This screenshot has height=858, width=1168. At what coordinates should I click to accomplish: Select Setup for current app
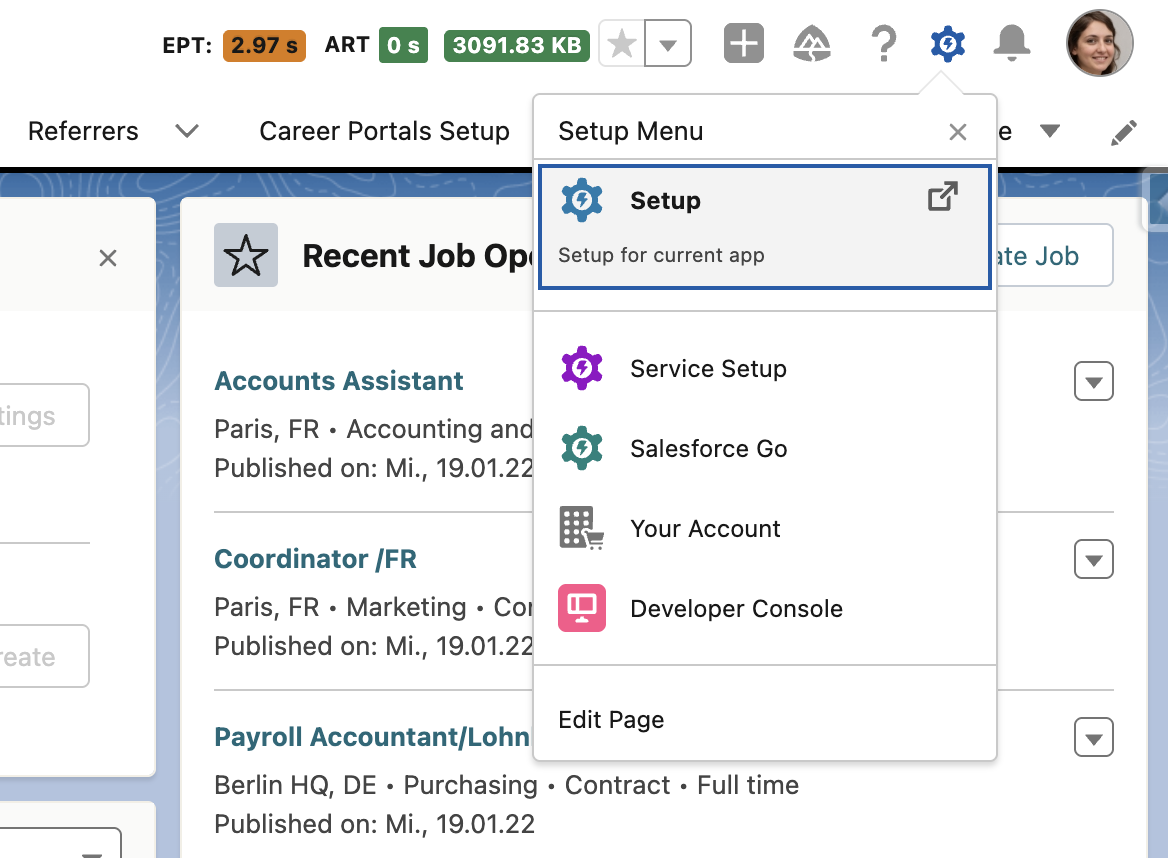click(x=765, y=226)
